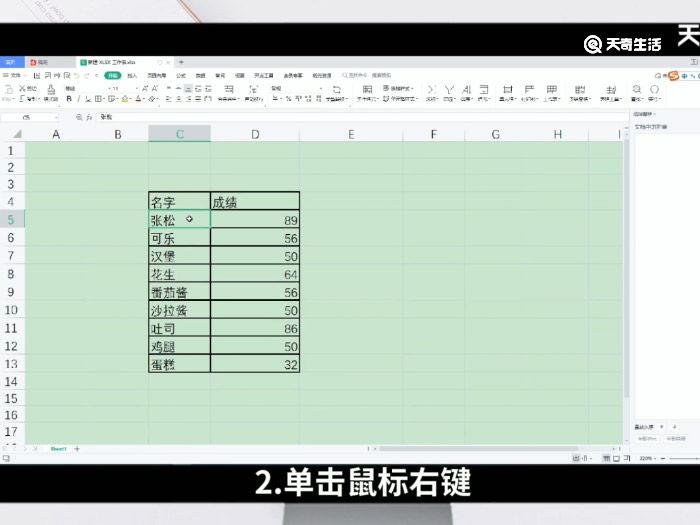Click the select-all corner of the grid
The image size is (700, 525).
point(17,134)
